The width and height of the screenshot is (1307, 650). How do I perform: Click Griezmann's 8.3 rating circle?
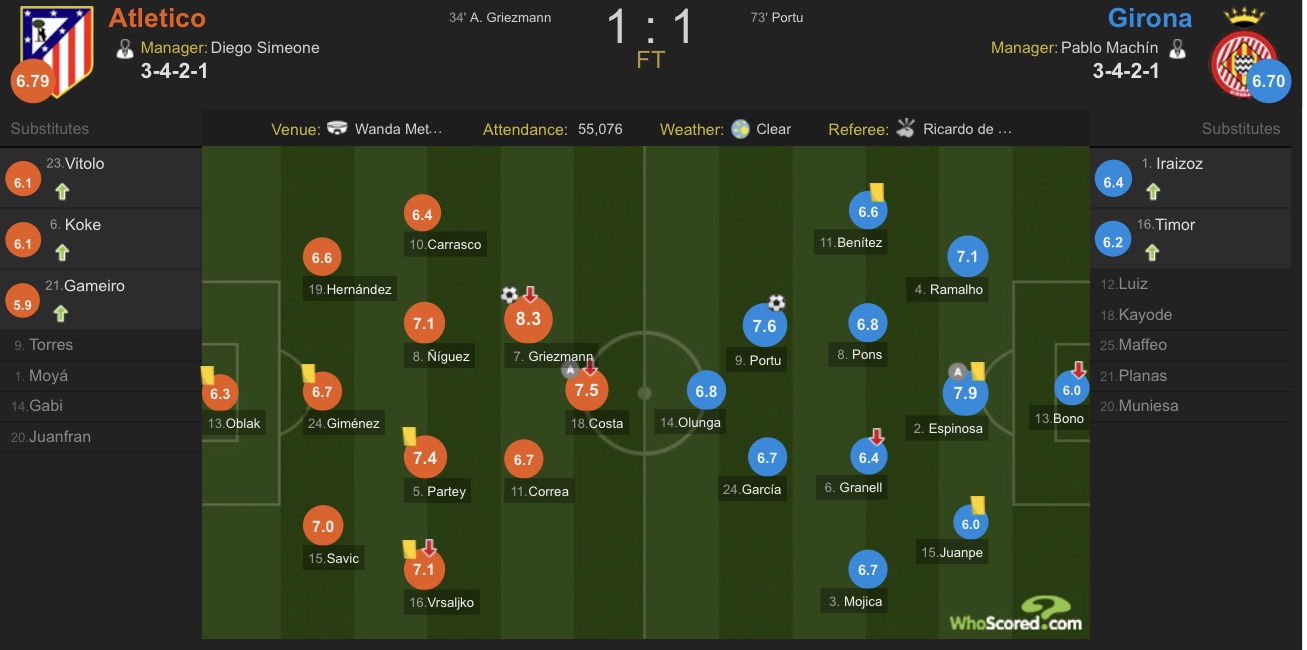coord(528,319)
